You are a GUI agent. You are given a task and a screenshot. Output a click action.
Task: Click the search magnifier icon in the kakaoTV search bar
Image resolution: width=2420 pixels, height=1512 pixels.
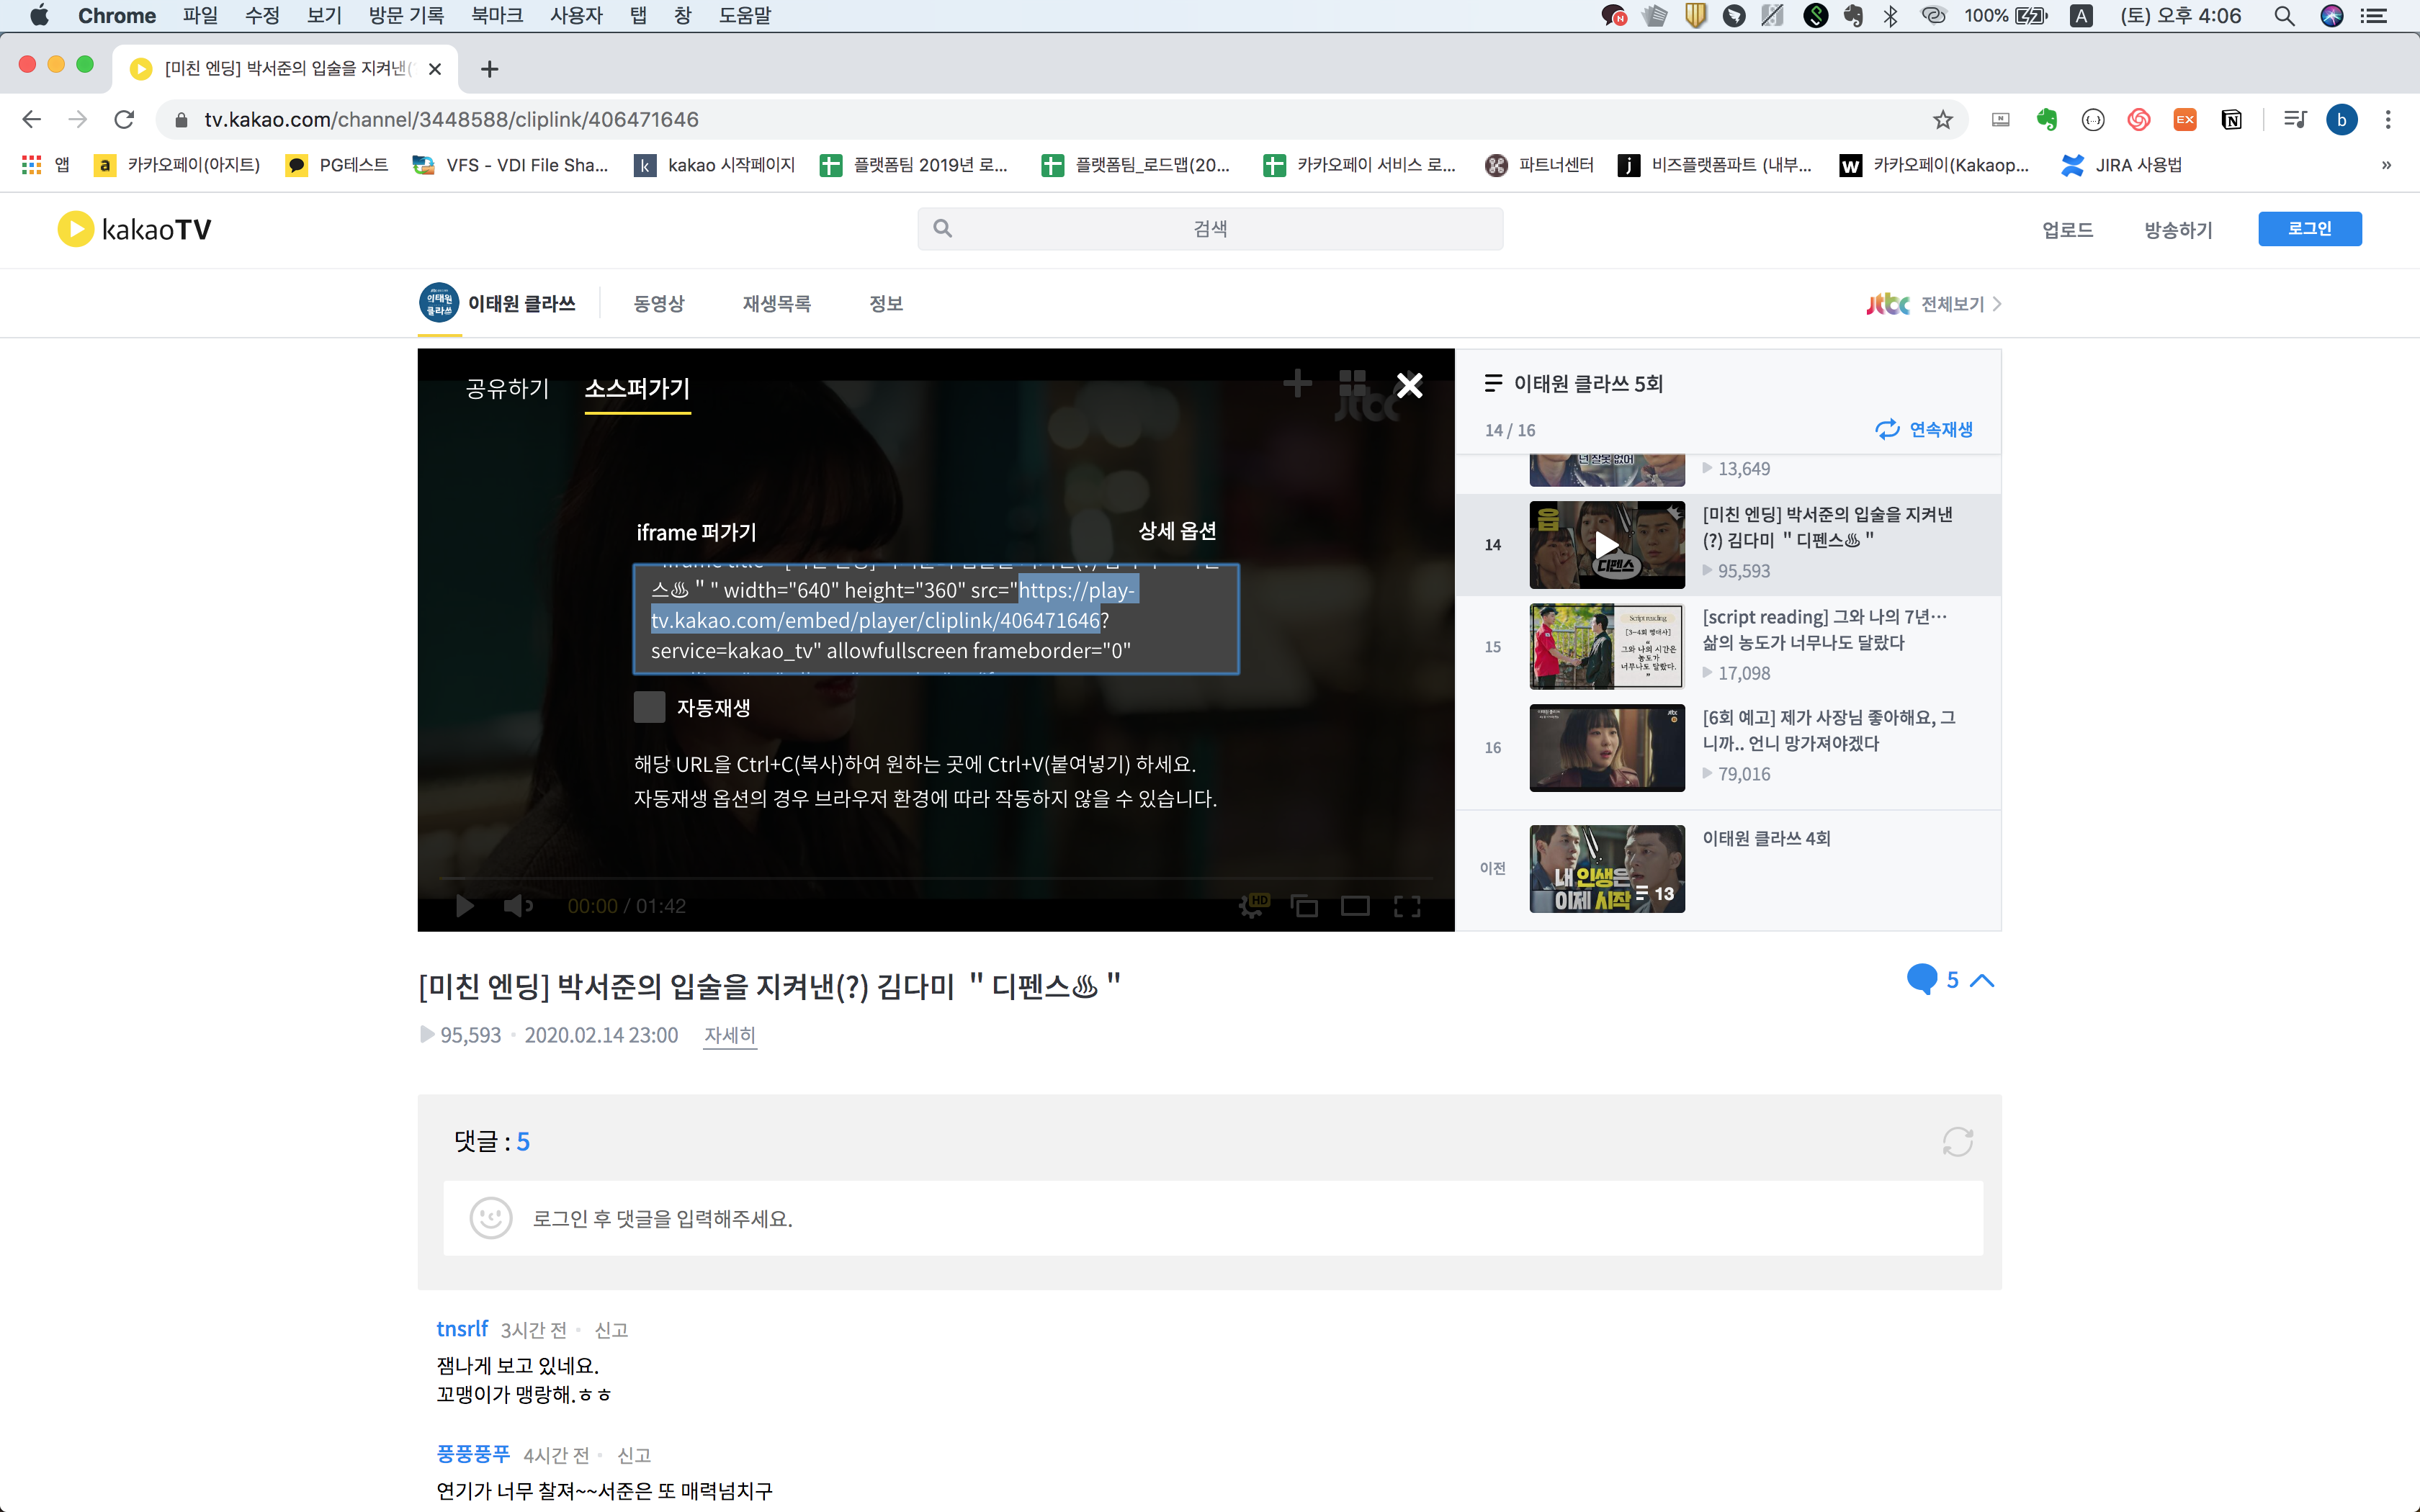tap(942, 229)
